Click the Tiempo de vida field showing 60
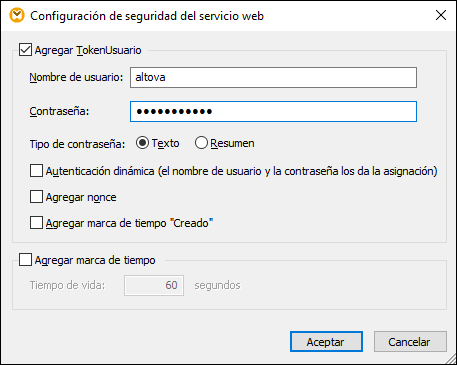The image size is (457, 365). pyautogui.click(x=154, y=285)
